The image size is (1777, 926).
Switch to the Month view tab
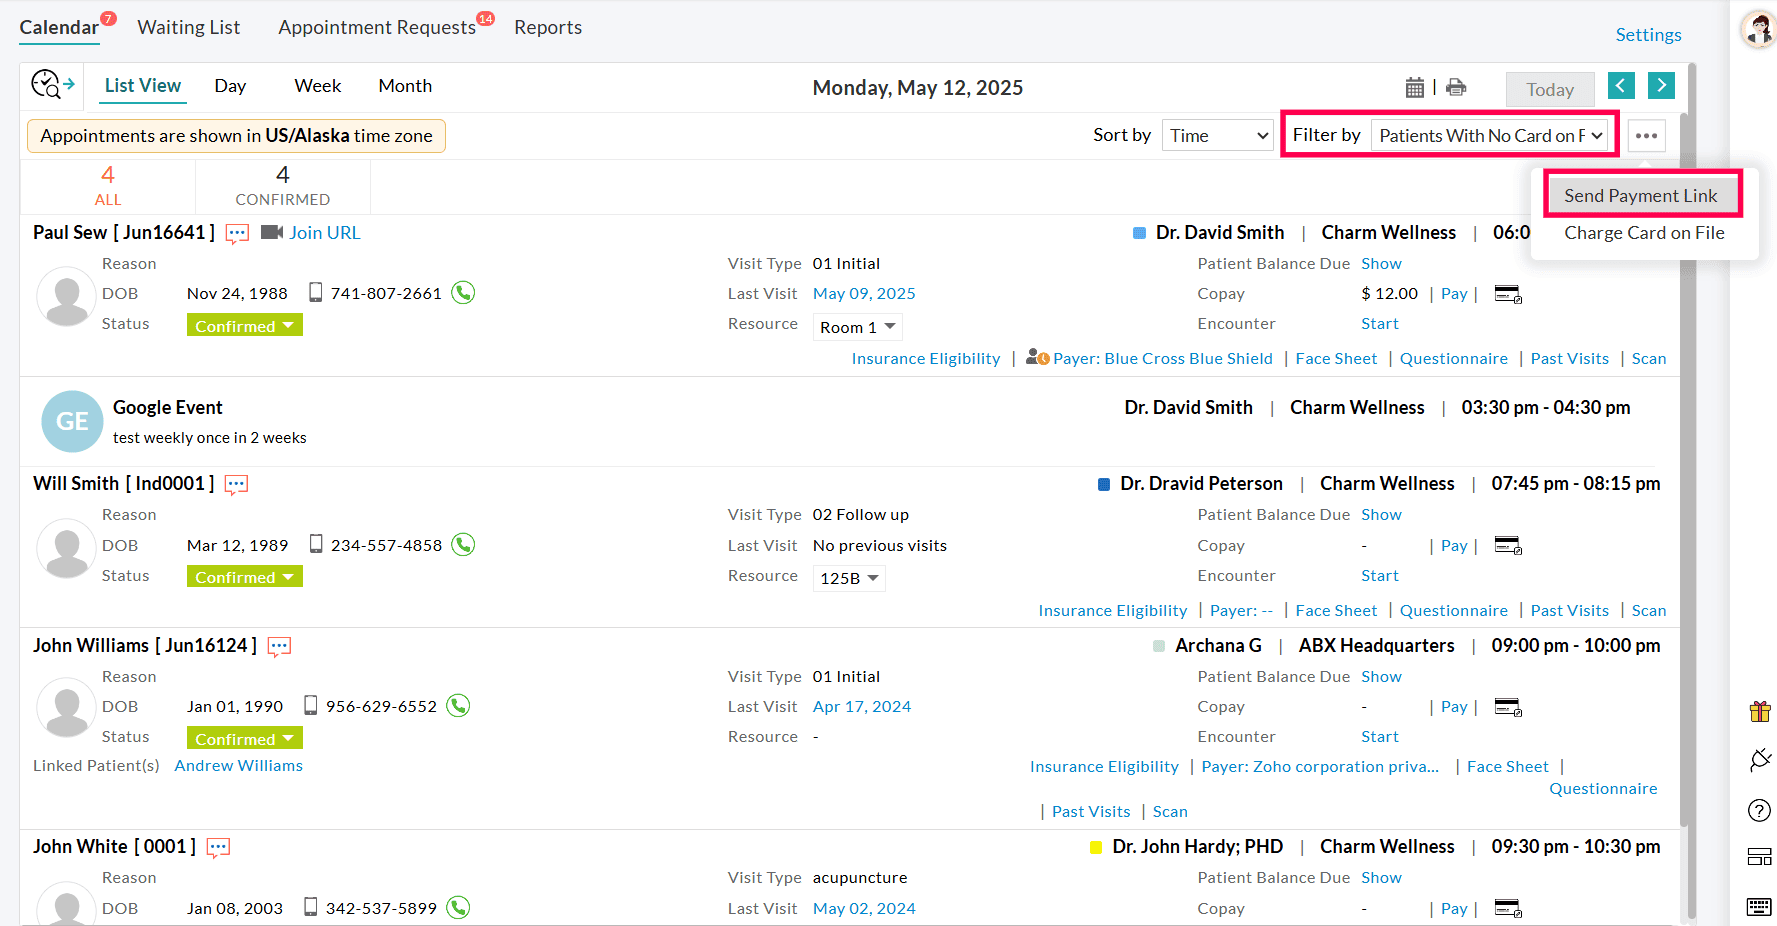click(x=404, y=86)
